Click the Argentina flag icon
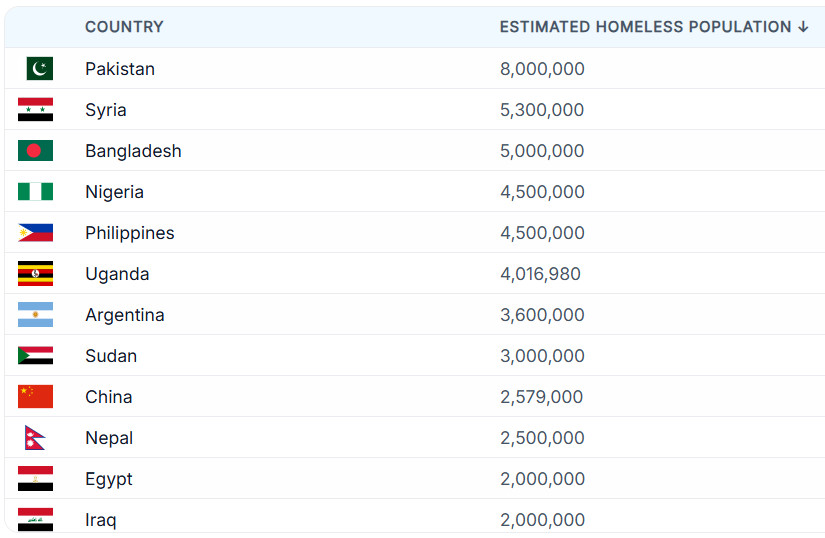The image size is (825, 538). [35, 315]
